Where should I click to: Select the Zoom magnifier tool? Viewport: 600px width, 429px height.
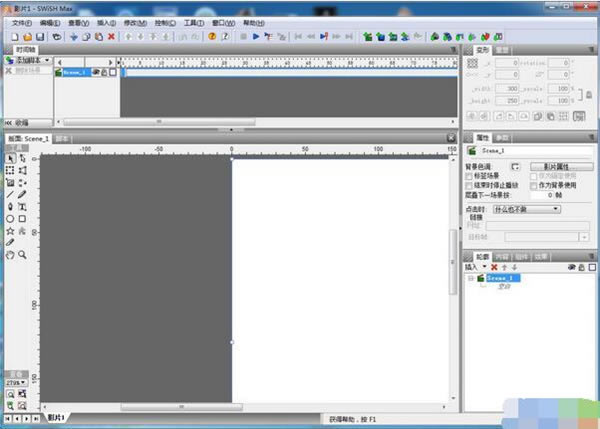(x=22, y=255)
